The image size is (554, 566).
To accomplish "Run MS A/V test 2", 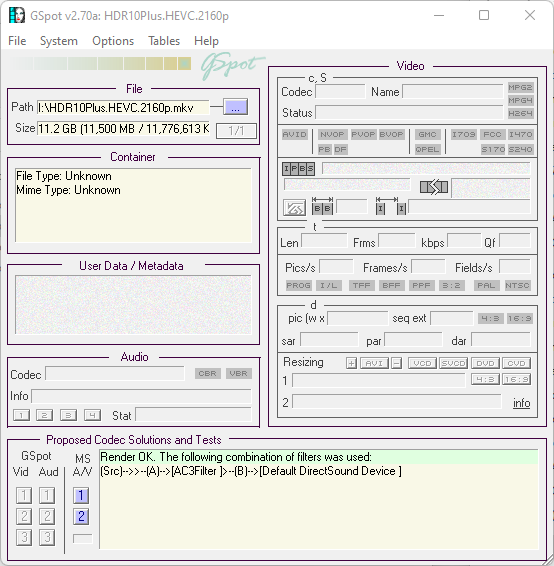I will click(x=81, y=516).
